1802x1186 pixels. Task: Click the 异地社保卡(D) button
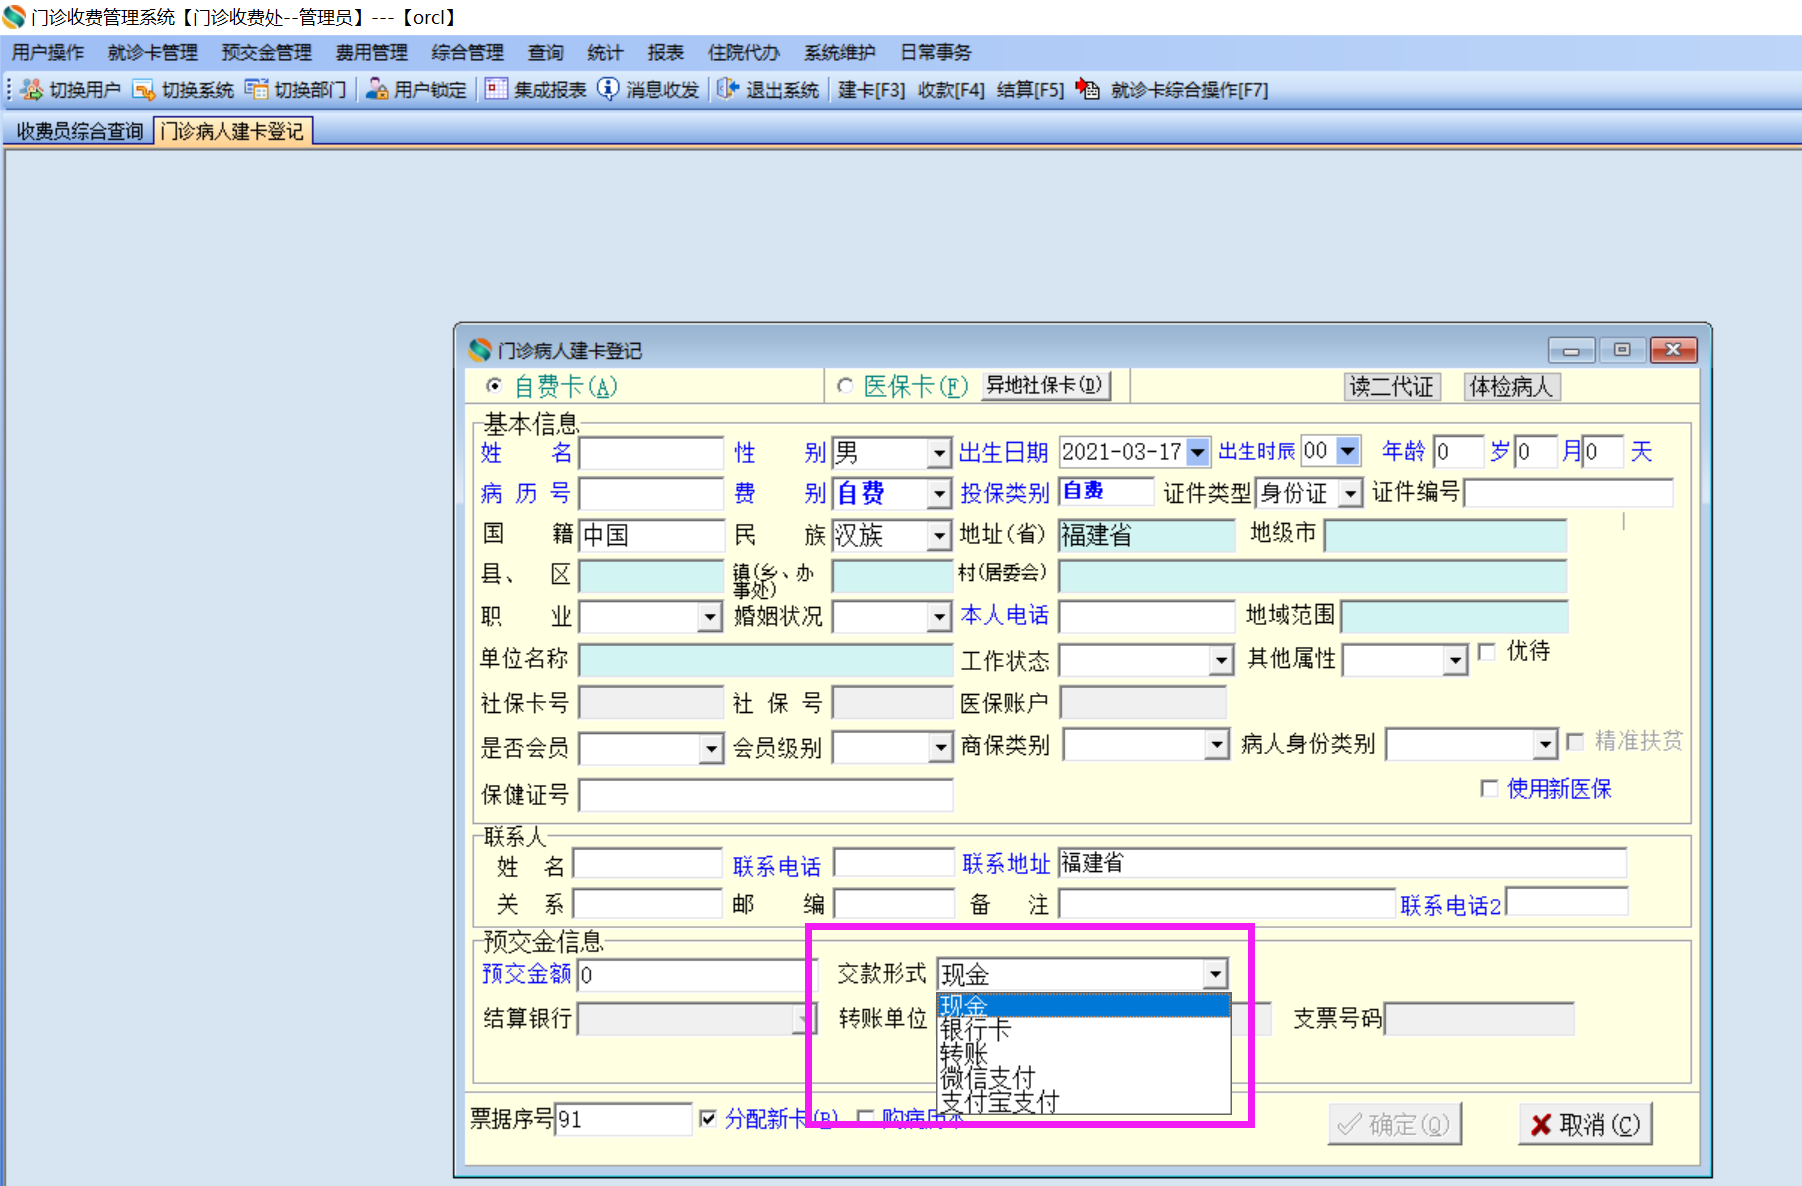pos(1045,386)
